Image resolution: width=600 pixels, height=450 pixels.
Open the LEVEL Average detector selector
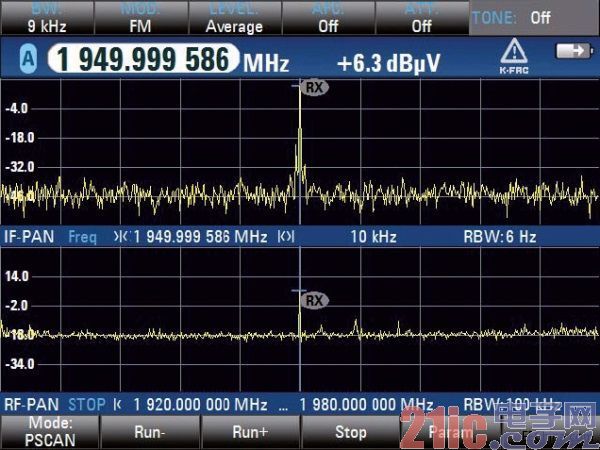[234, 19]
